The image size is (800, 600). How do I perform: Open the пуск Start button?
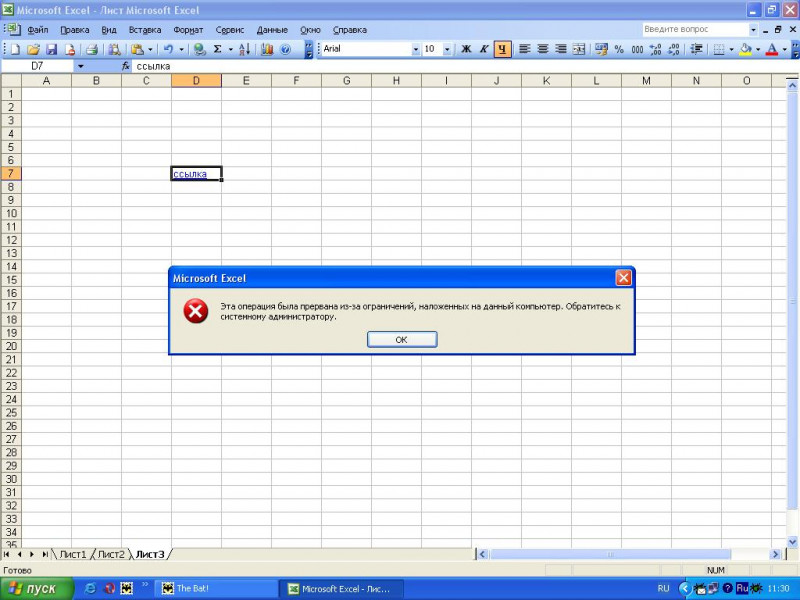point(36,589)
